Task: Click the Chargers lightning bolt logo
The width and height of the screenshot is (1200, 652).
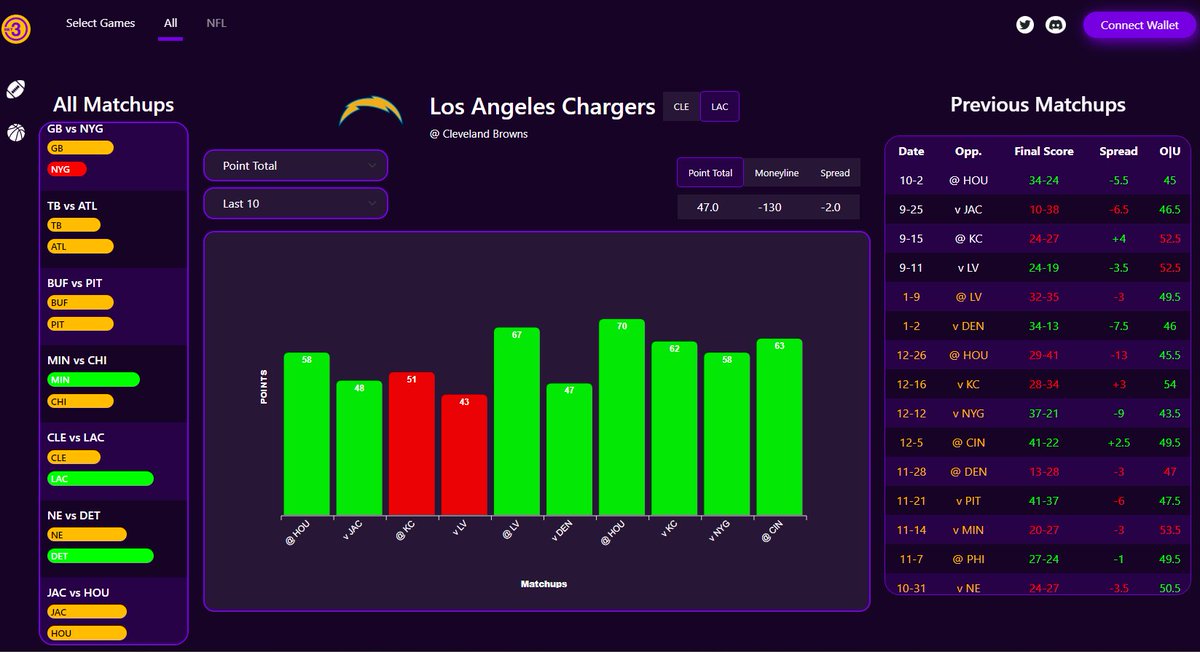Action: coord(371,110)
